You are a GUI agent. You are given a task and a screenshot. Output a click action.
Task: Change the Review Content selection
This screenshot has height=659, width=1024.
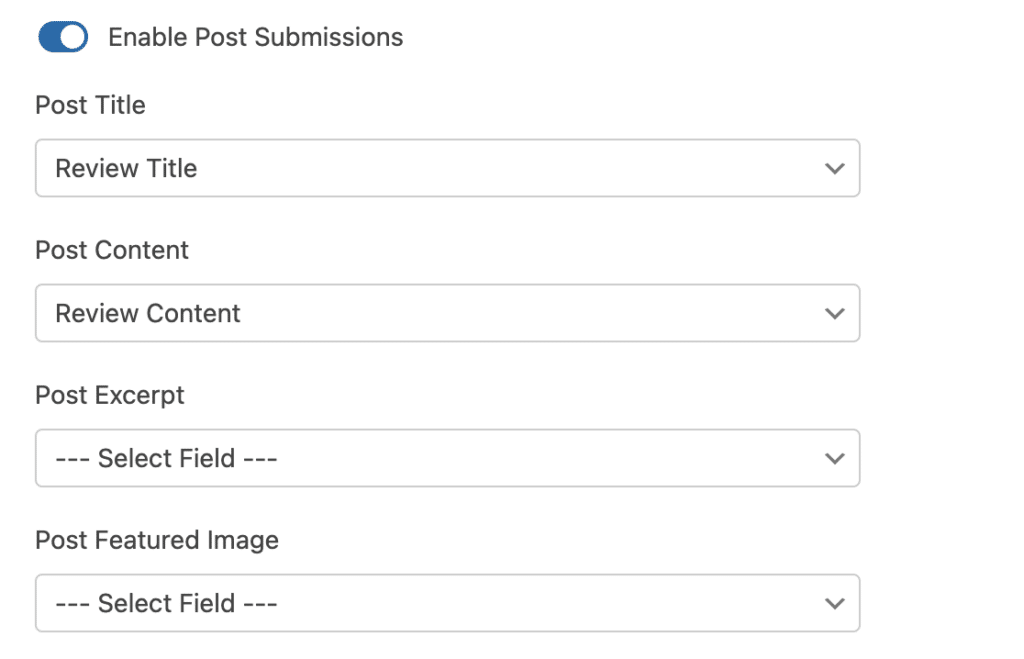[x=447, y=313]
